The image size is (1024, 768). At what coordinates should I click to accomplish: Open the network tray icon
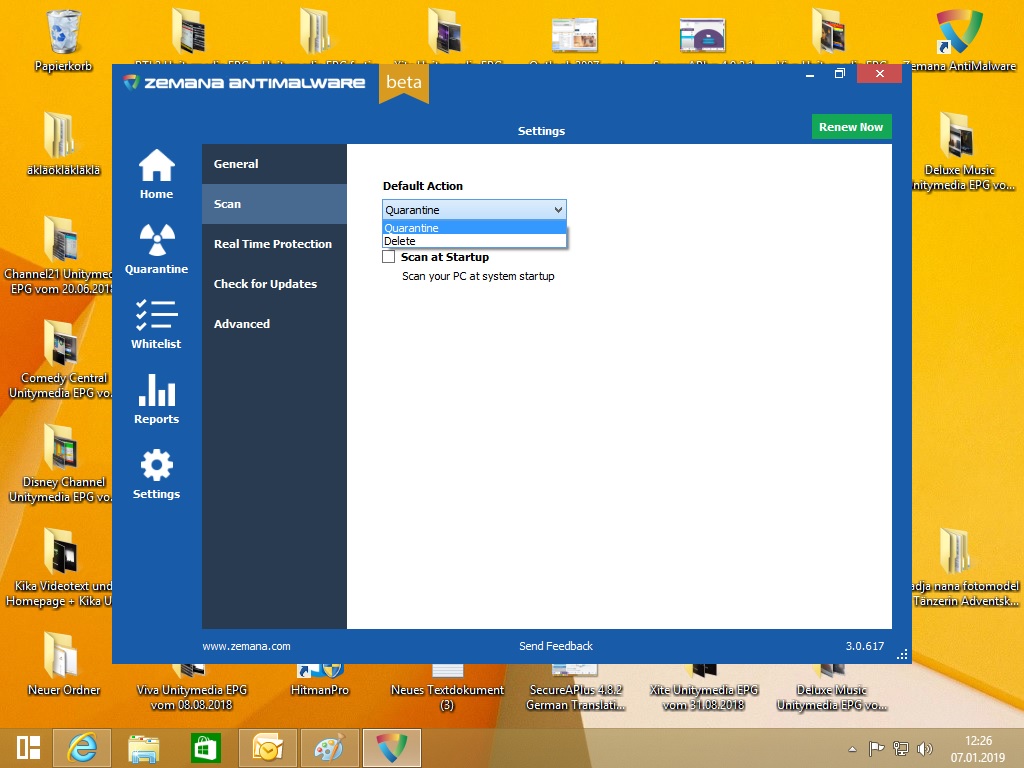(901, 748)
